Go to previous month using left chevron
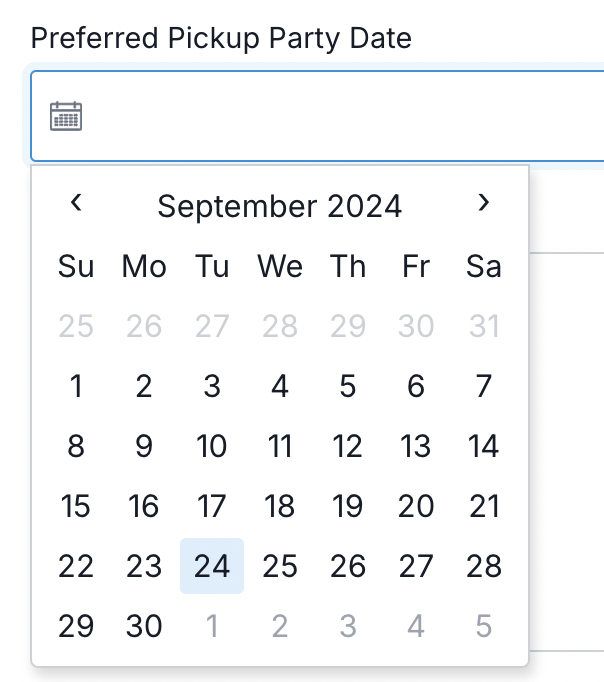 pyautogui.click(x=76, y=204)
